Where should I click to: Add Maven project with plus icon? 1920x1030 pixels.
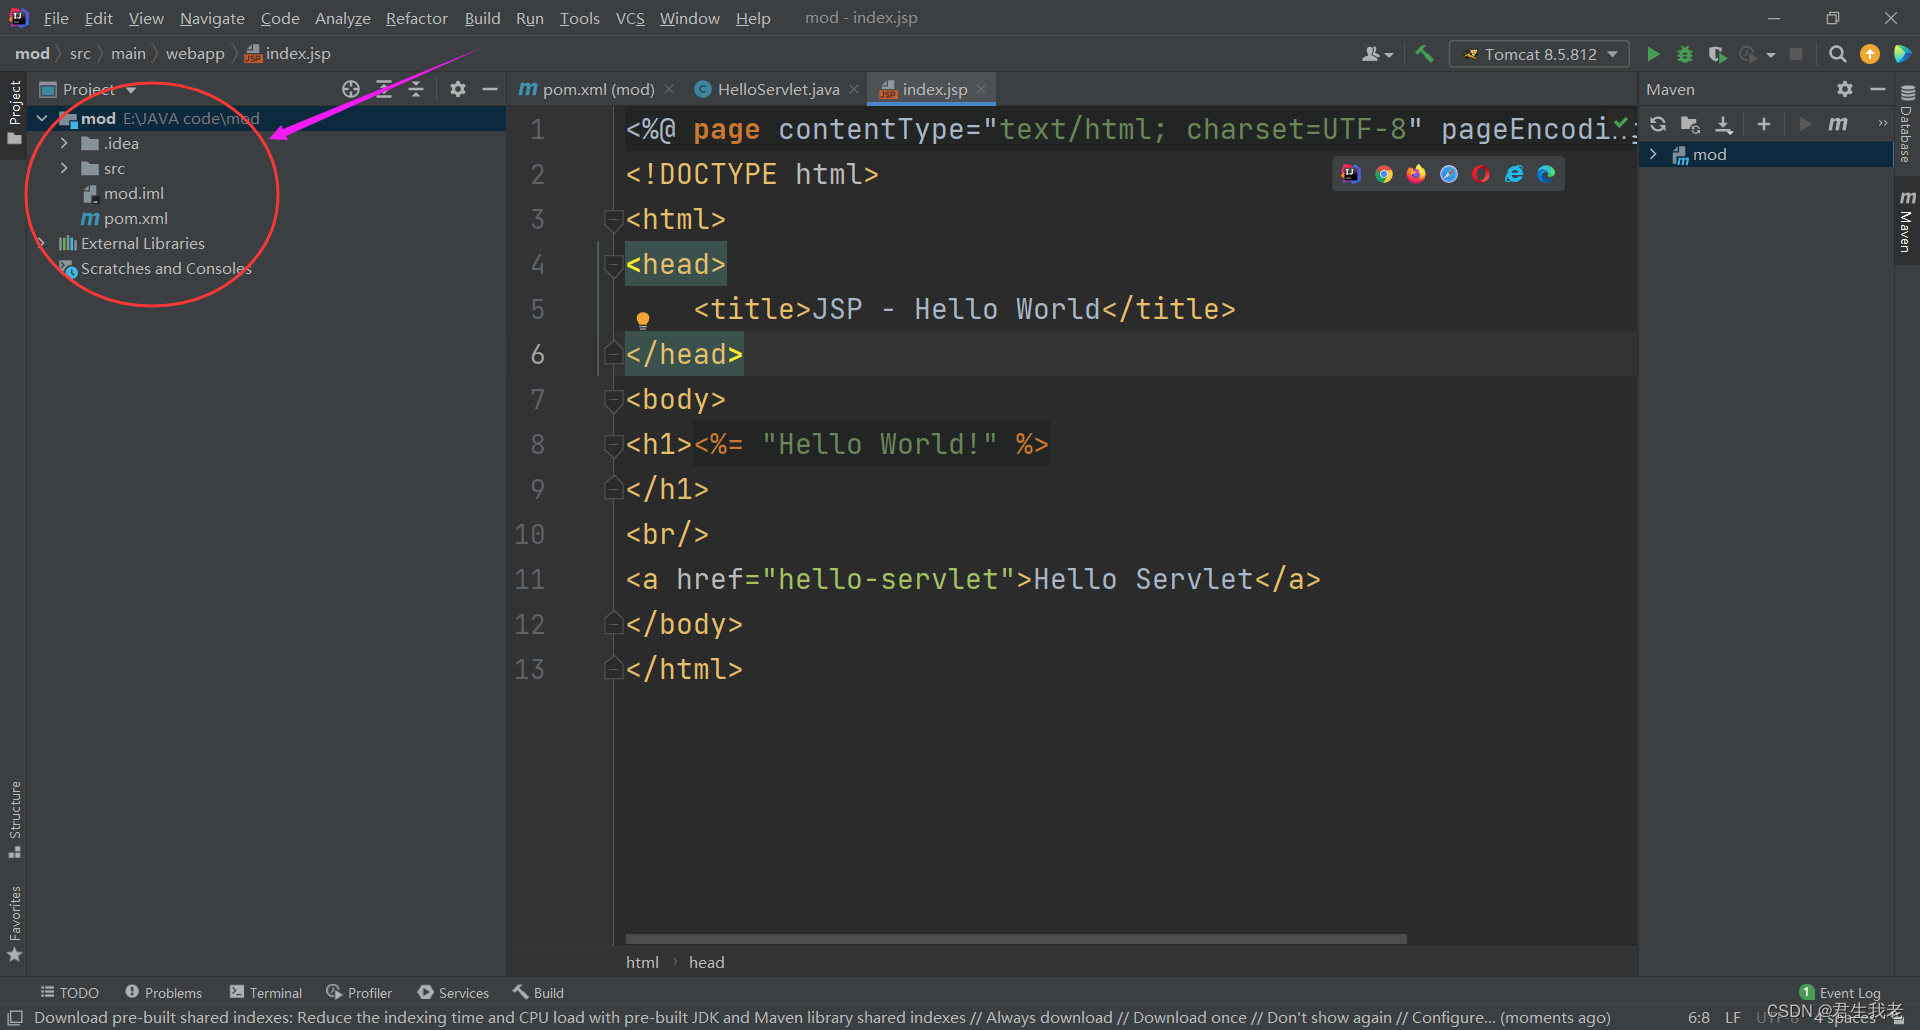point(1764,124)
